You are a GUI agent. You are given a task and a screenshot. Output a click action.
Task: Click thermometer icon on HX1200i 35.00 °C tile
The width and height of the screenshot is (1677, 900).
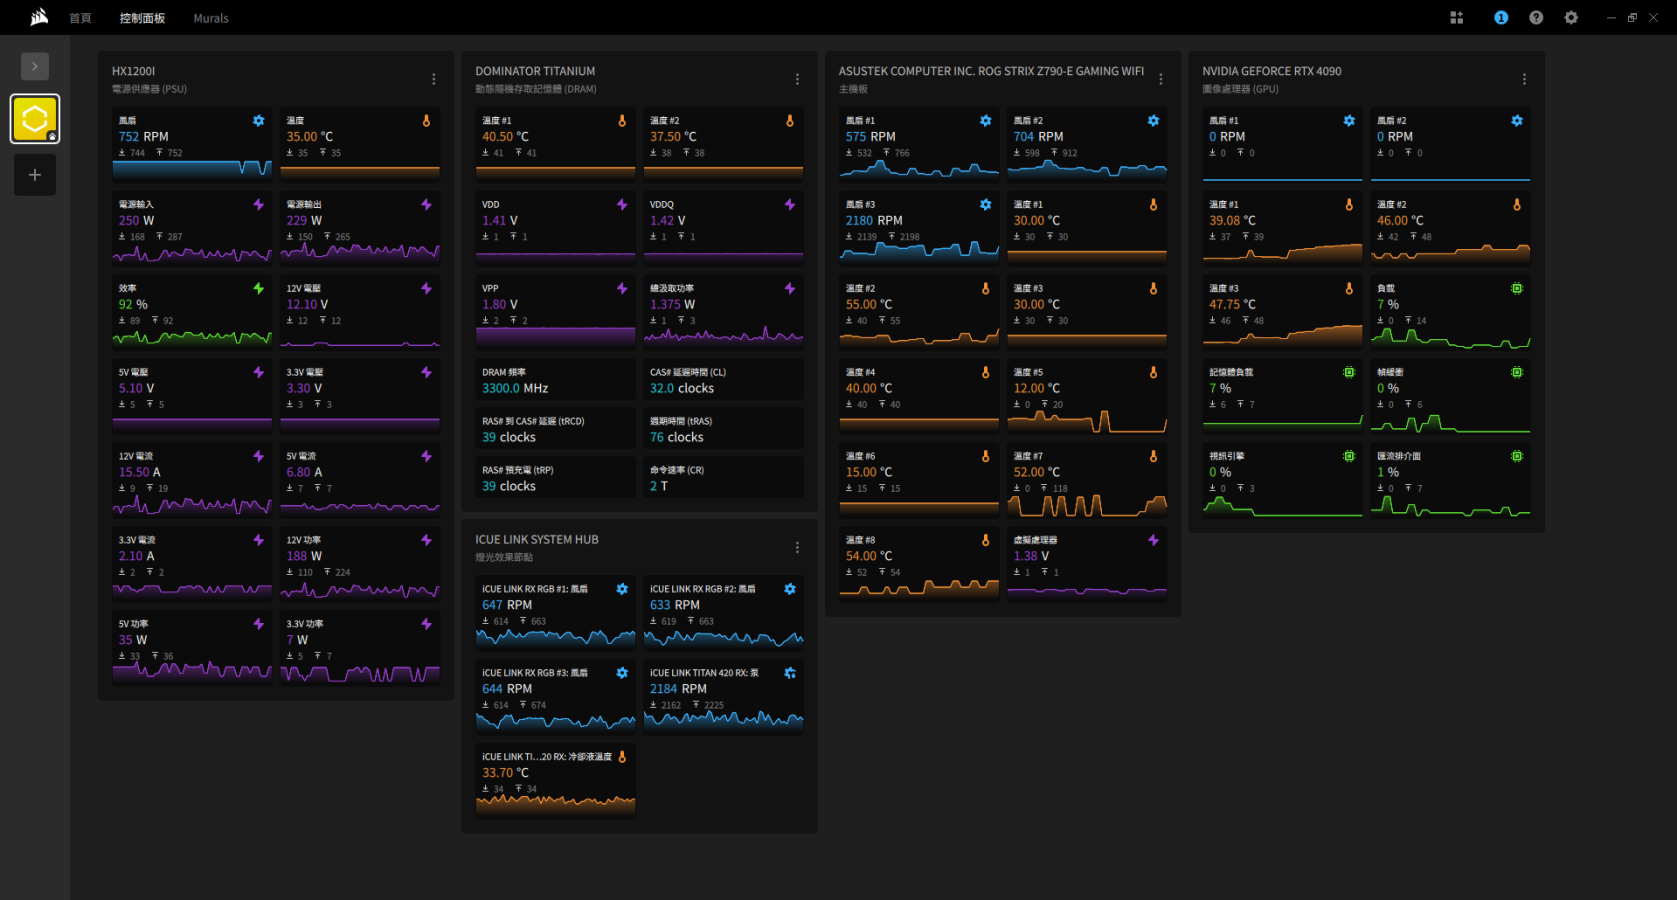point(426,121)
